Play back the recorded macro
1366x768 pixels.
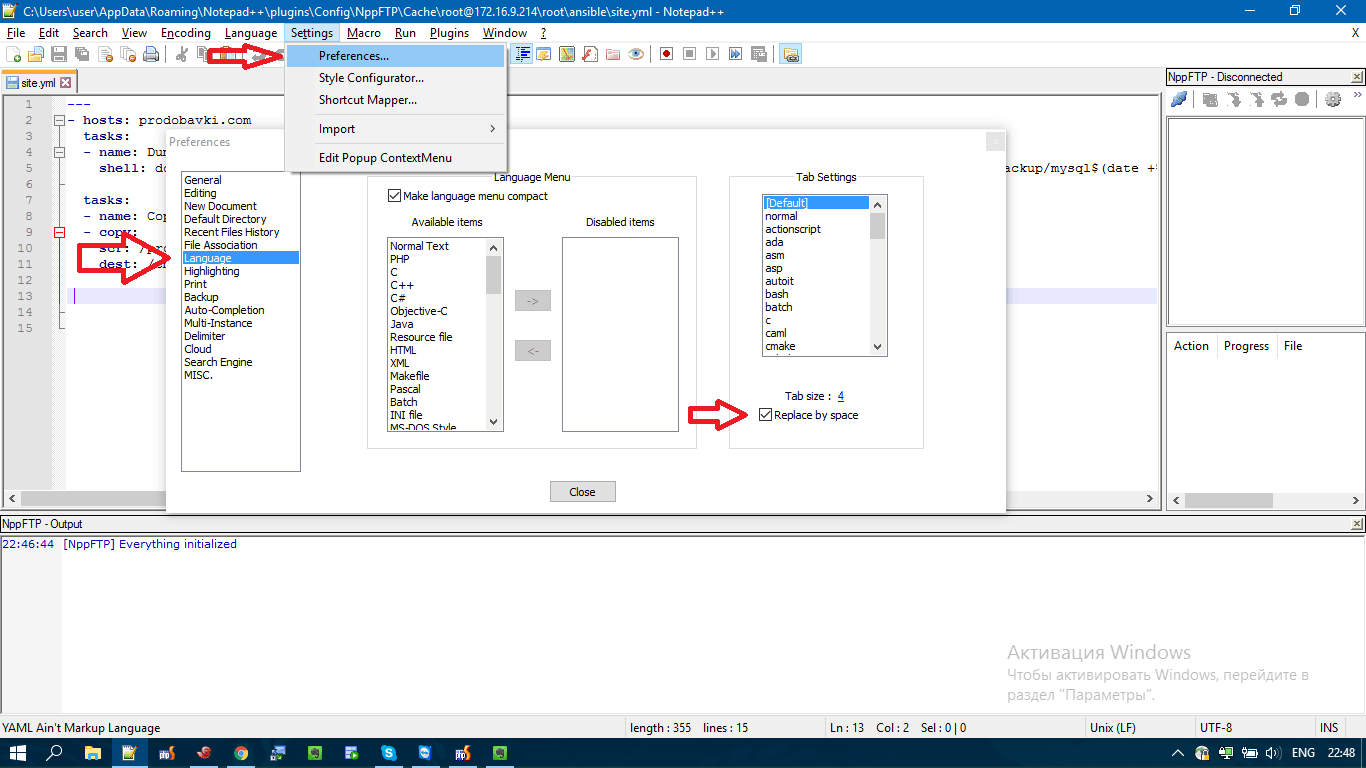pyautogui.click(x=713, y=54)
